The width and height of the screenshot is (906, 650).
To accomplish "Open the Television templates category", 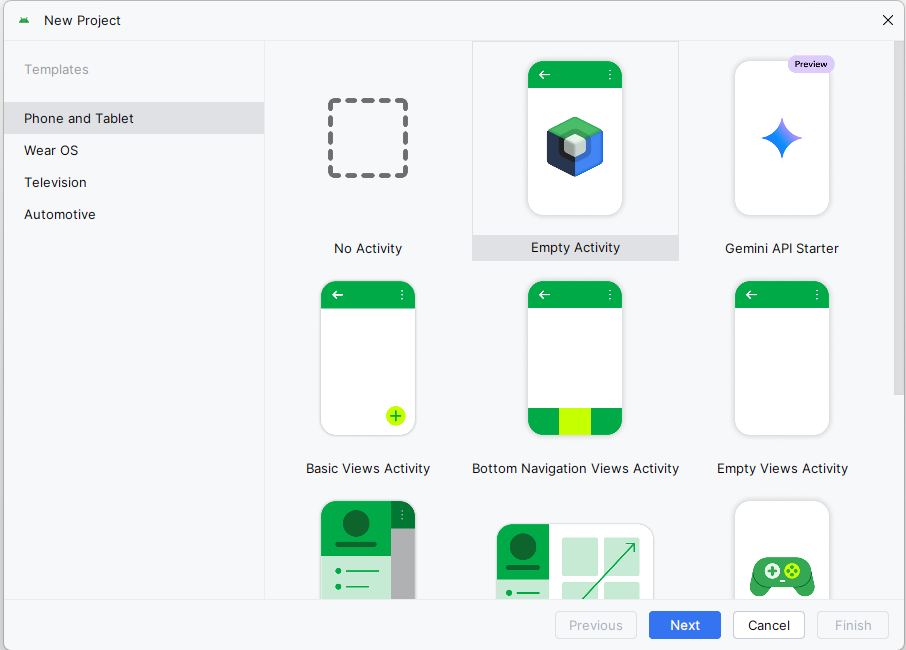I will pyautogui.click(x=55, y=182).
